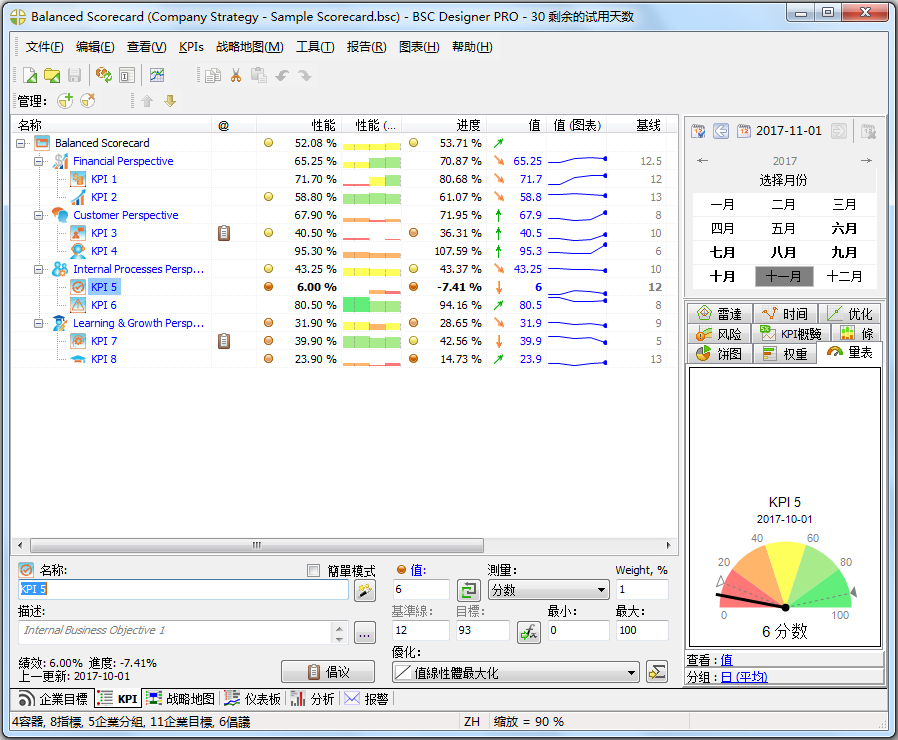Click the scorecard refresh toolbar icon
This screenshot has width=898, height=740.
point(104,75)
